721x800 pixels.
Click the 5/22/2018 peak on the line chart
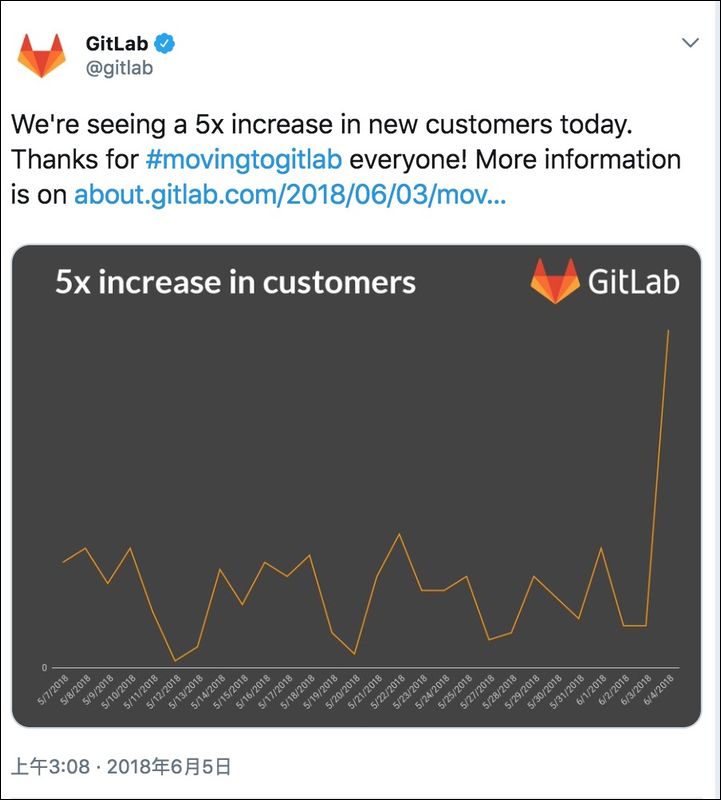tap(399, 534)
